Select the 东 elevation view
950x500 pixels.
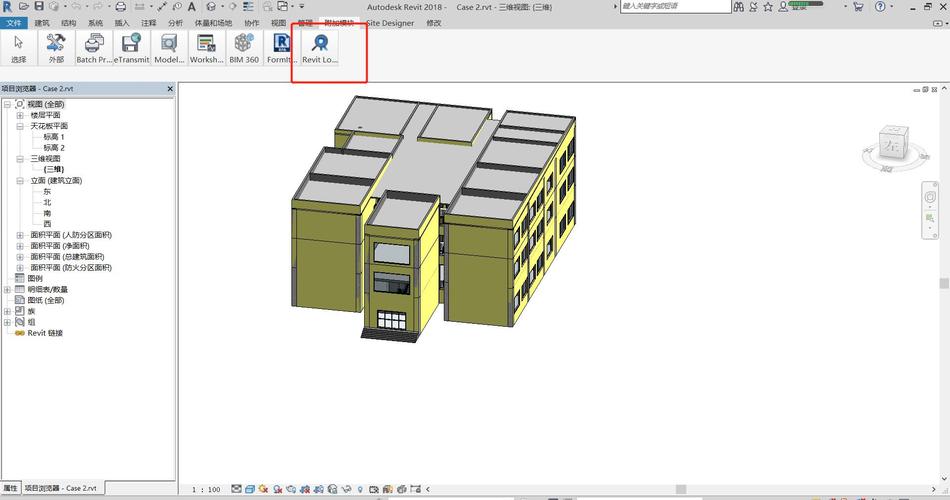pyautogui.click(x=47, y=192)
